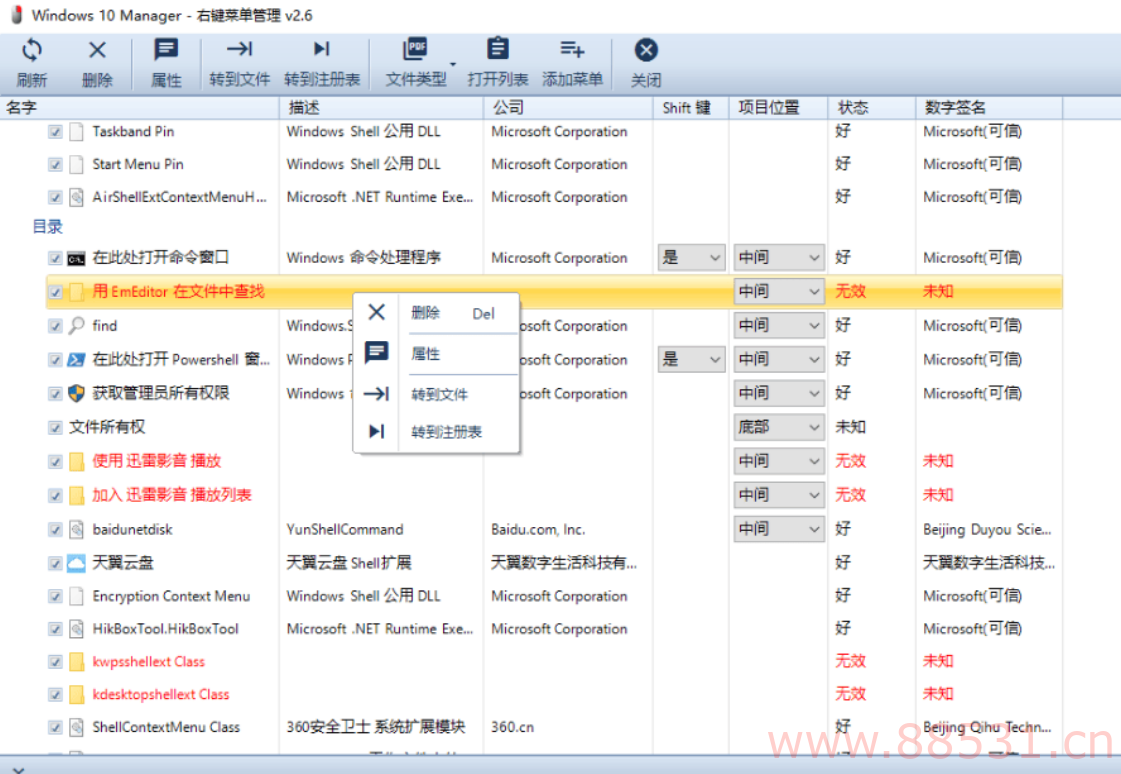Disable the find entry checkbox
Viewport: 1121px width, 774px height.
pyautogui.click(x=55, y=327)
